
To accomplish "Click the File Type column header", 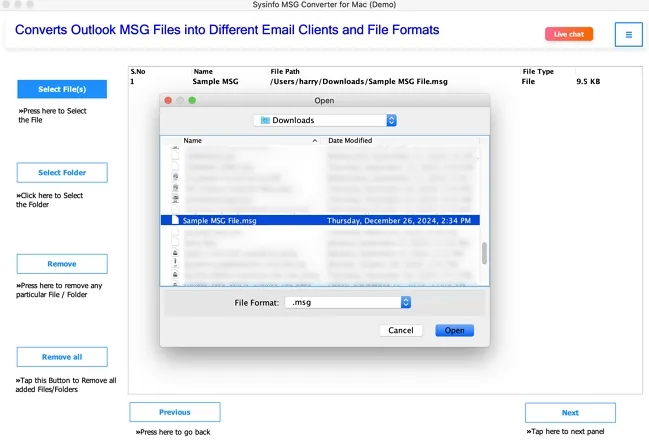I will [x=538, y=71].
